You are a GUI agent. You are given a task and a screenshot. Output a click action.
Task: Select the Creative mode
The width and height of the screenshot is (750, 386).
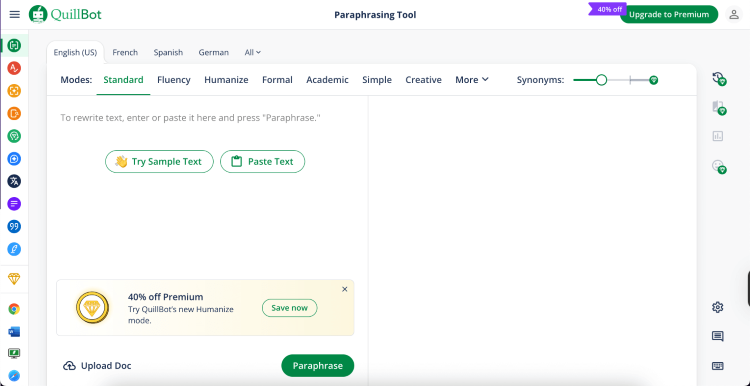[x=423, y=80]
